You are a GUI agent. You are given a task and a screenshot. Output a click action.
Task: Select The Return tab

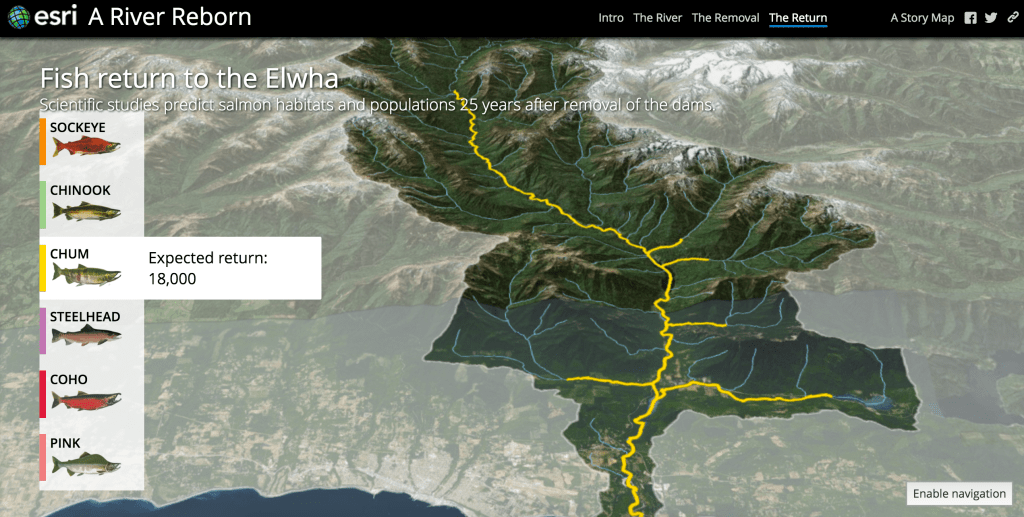click(798, 18)
